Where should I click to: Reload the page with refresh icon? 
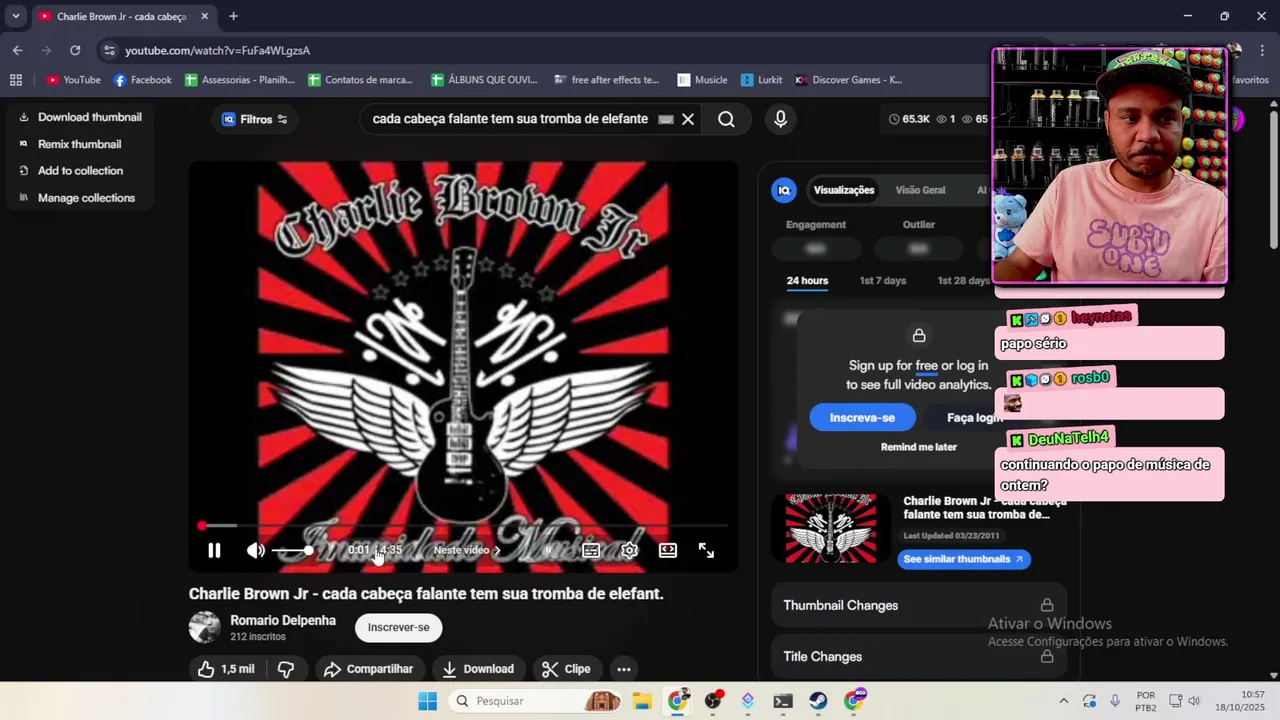click(x=75, y=50)
